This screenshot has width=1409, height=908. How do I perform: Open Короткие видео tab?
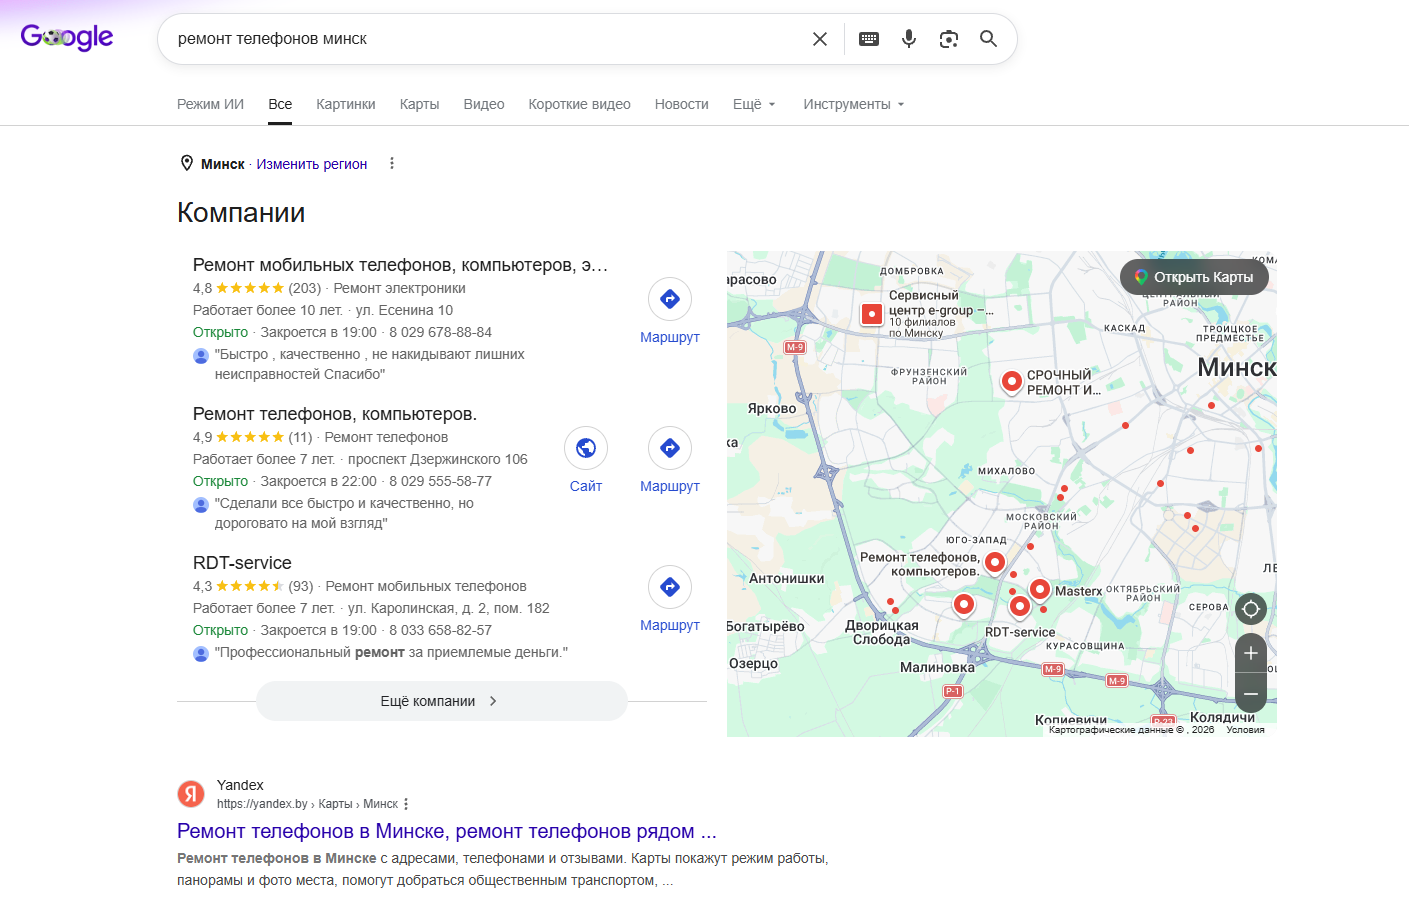[x=580, y=104]
